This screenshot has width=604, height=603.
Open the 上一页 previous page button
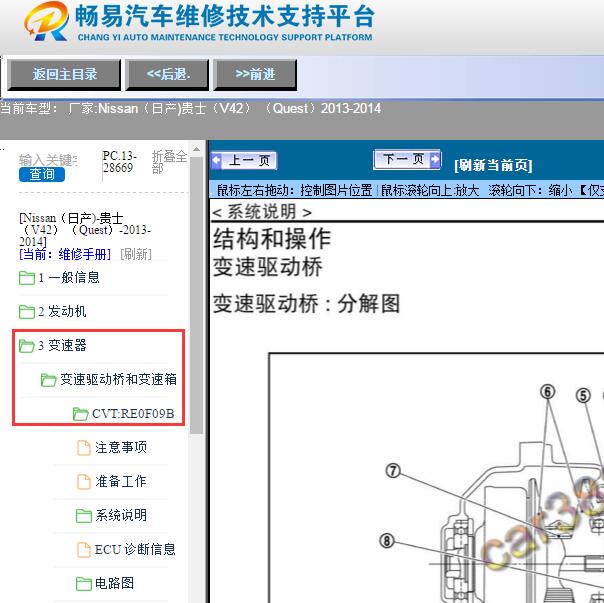click(244, 160)
